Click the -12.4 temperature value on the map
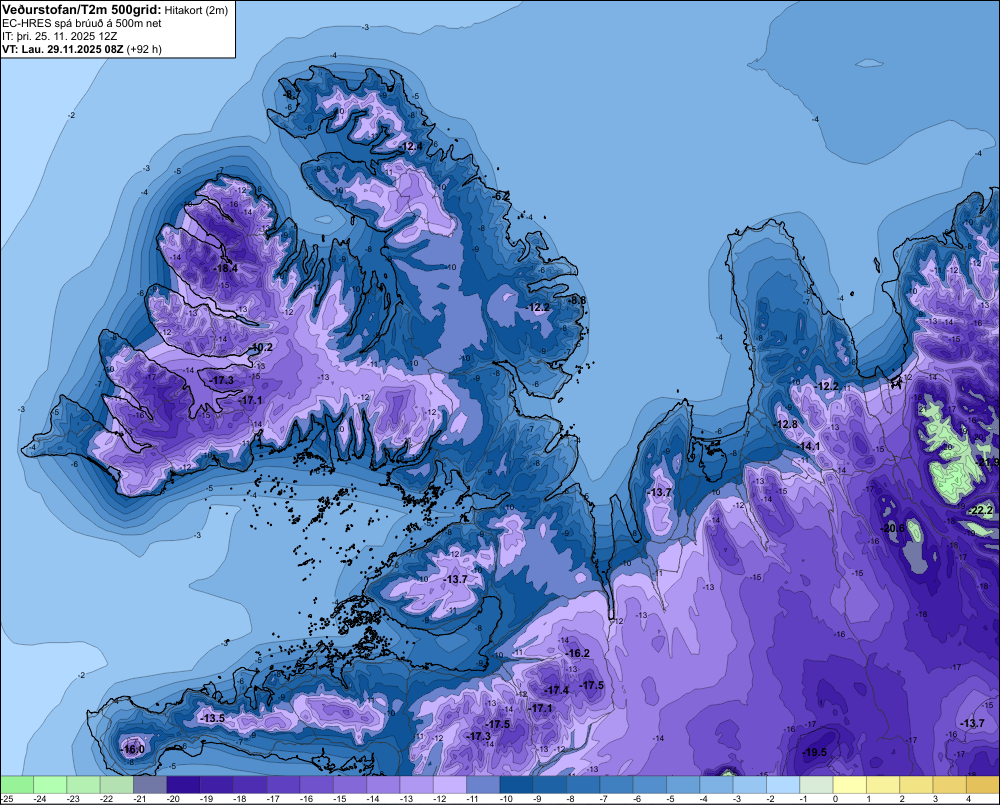 coord(410,147)
